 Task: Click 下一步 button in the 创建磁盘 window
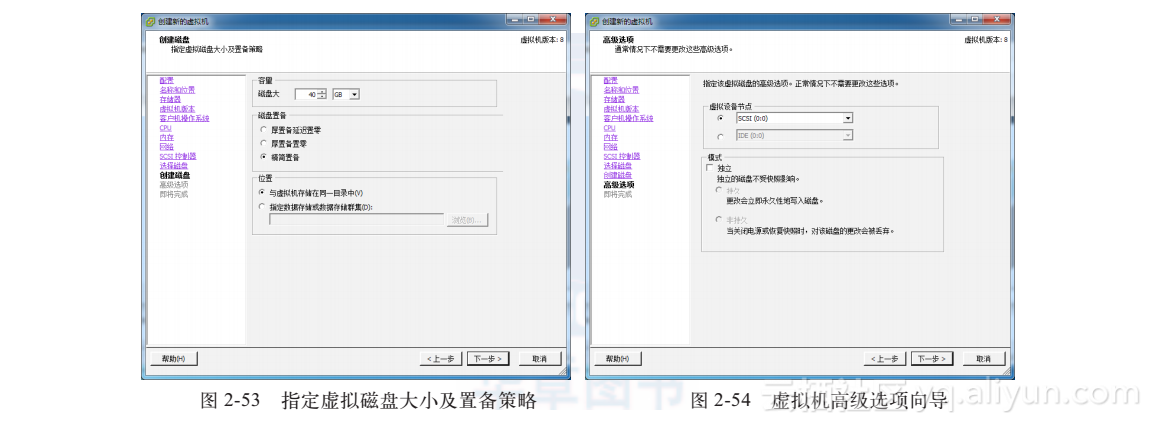(487, 359)
